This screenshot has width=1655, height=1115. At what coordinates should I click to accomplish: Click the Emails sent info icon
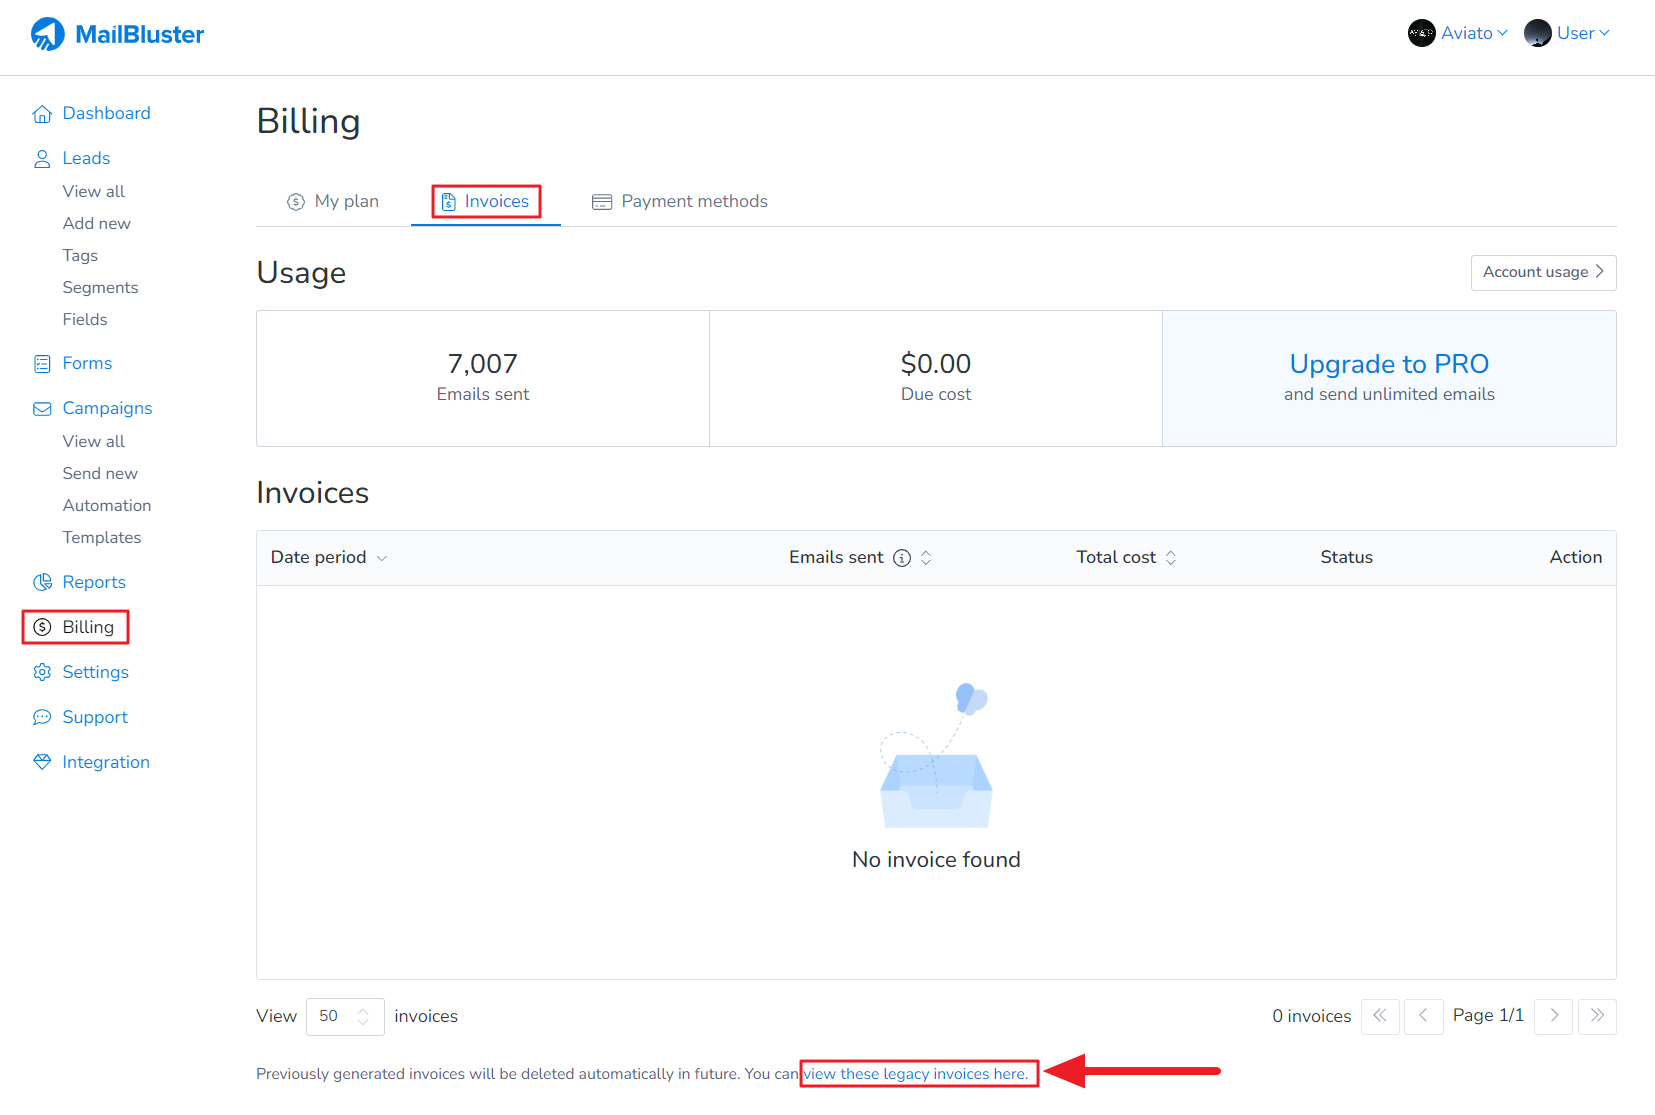(902, 558)
